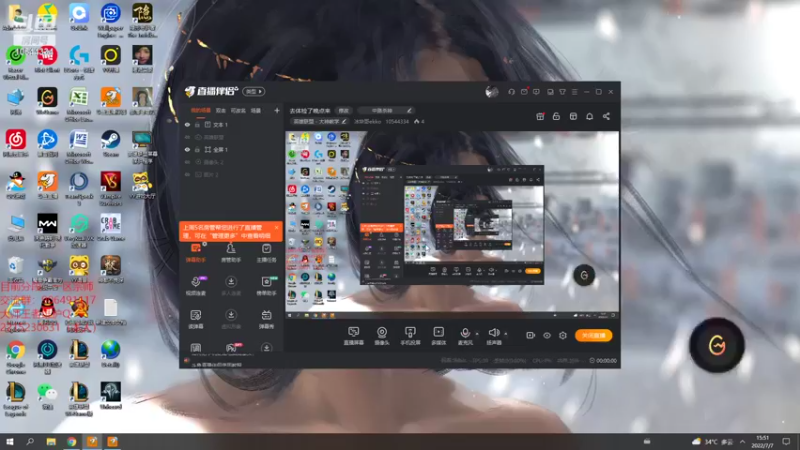Open the 房管助手 room manager assistant
Viewport: 800px width, 450px height.
[231, 253]
